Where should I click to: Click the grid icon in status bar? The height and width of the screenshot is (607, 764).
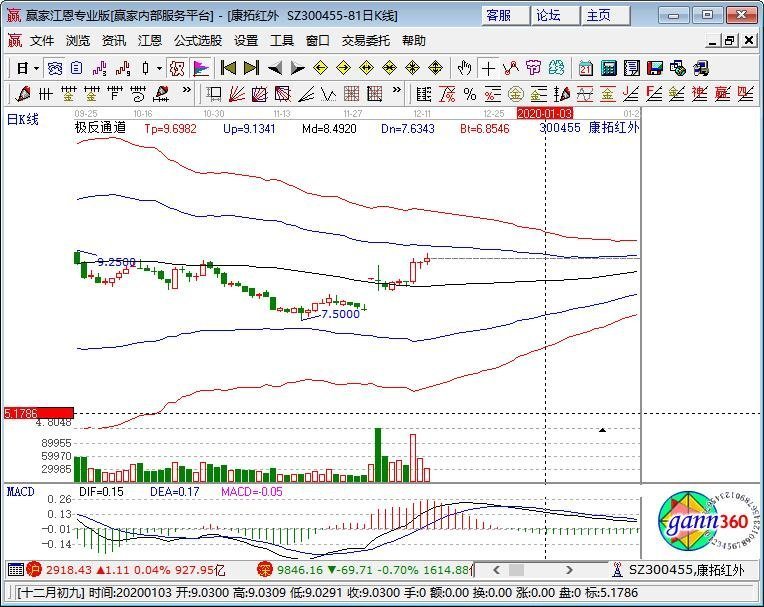(x=16, y=569)
